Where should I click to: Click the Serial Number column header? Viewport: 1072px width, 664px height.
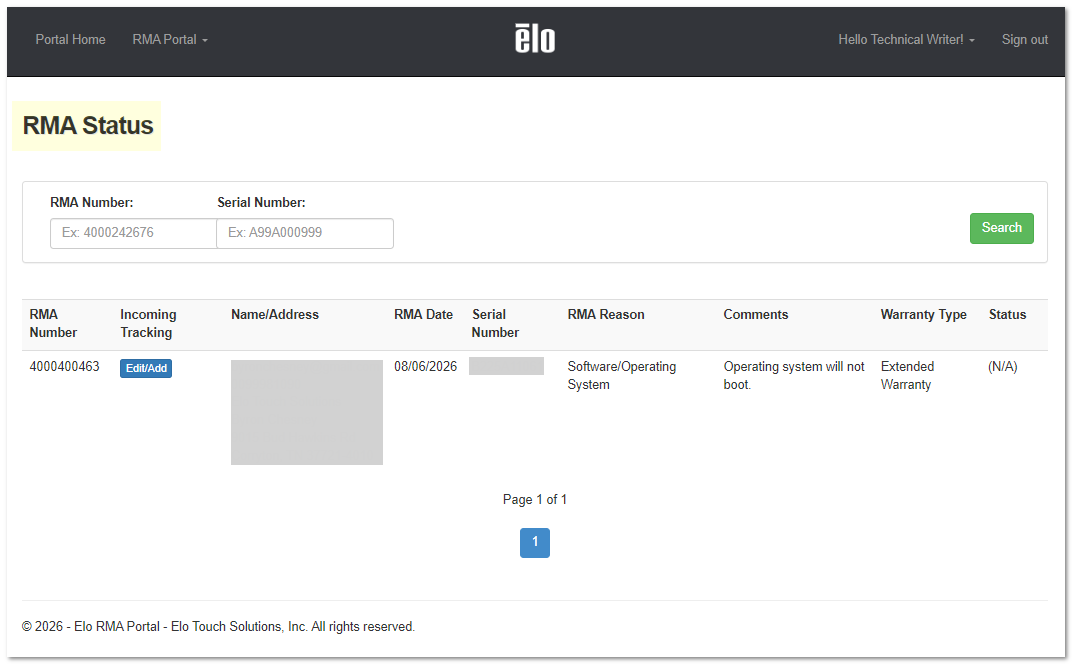coord(495,323)
